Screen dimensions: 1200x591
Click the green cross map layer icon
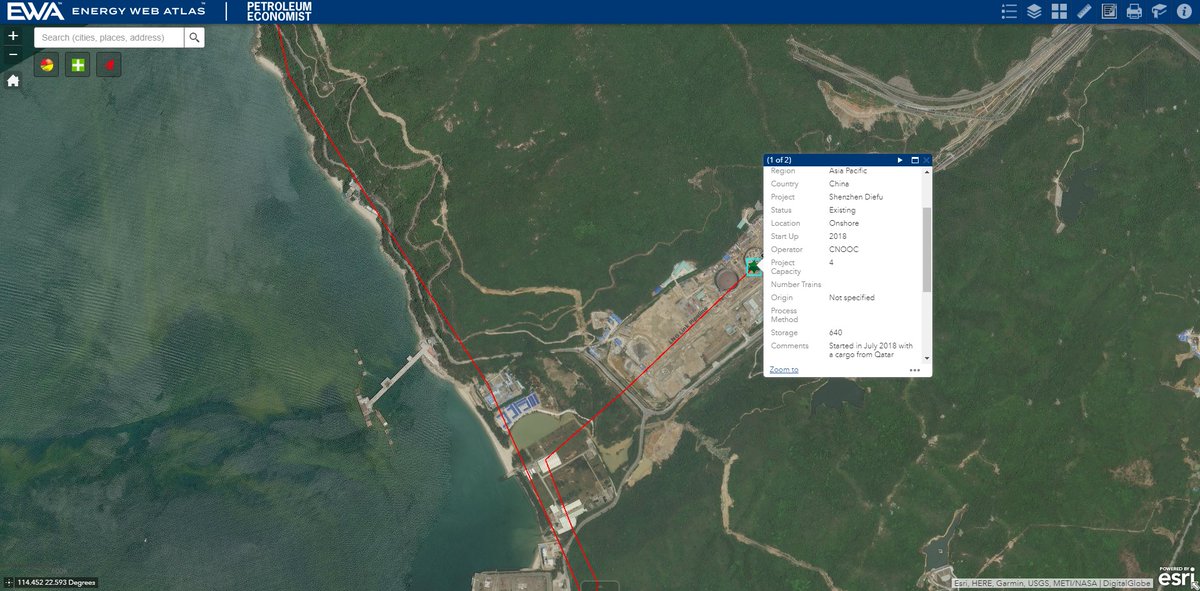(76, 63)
